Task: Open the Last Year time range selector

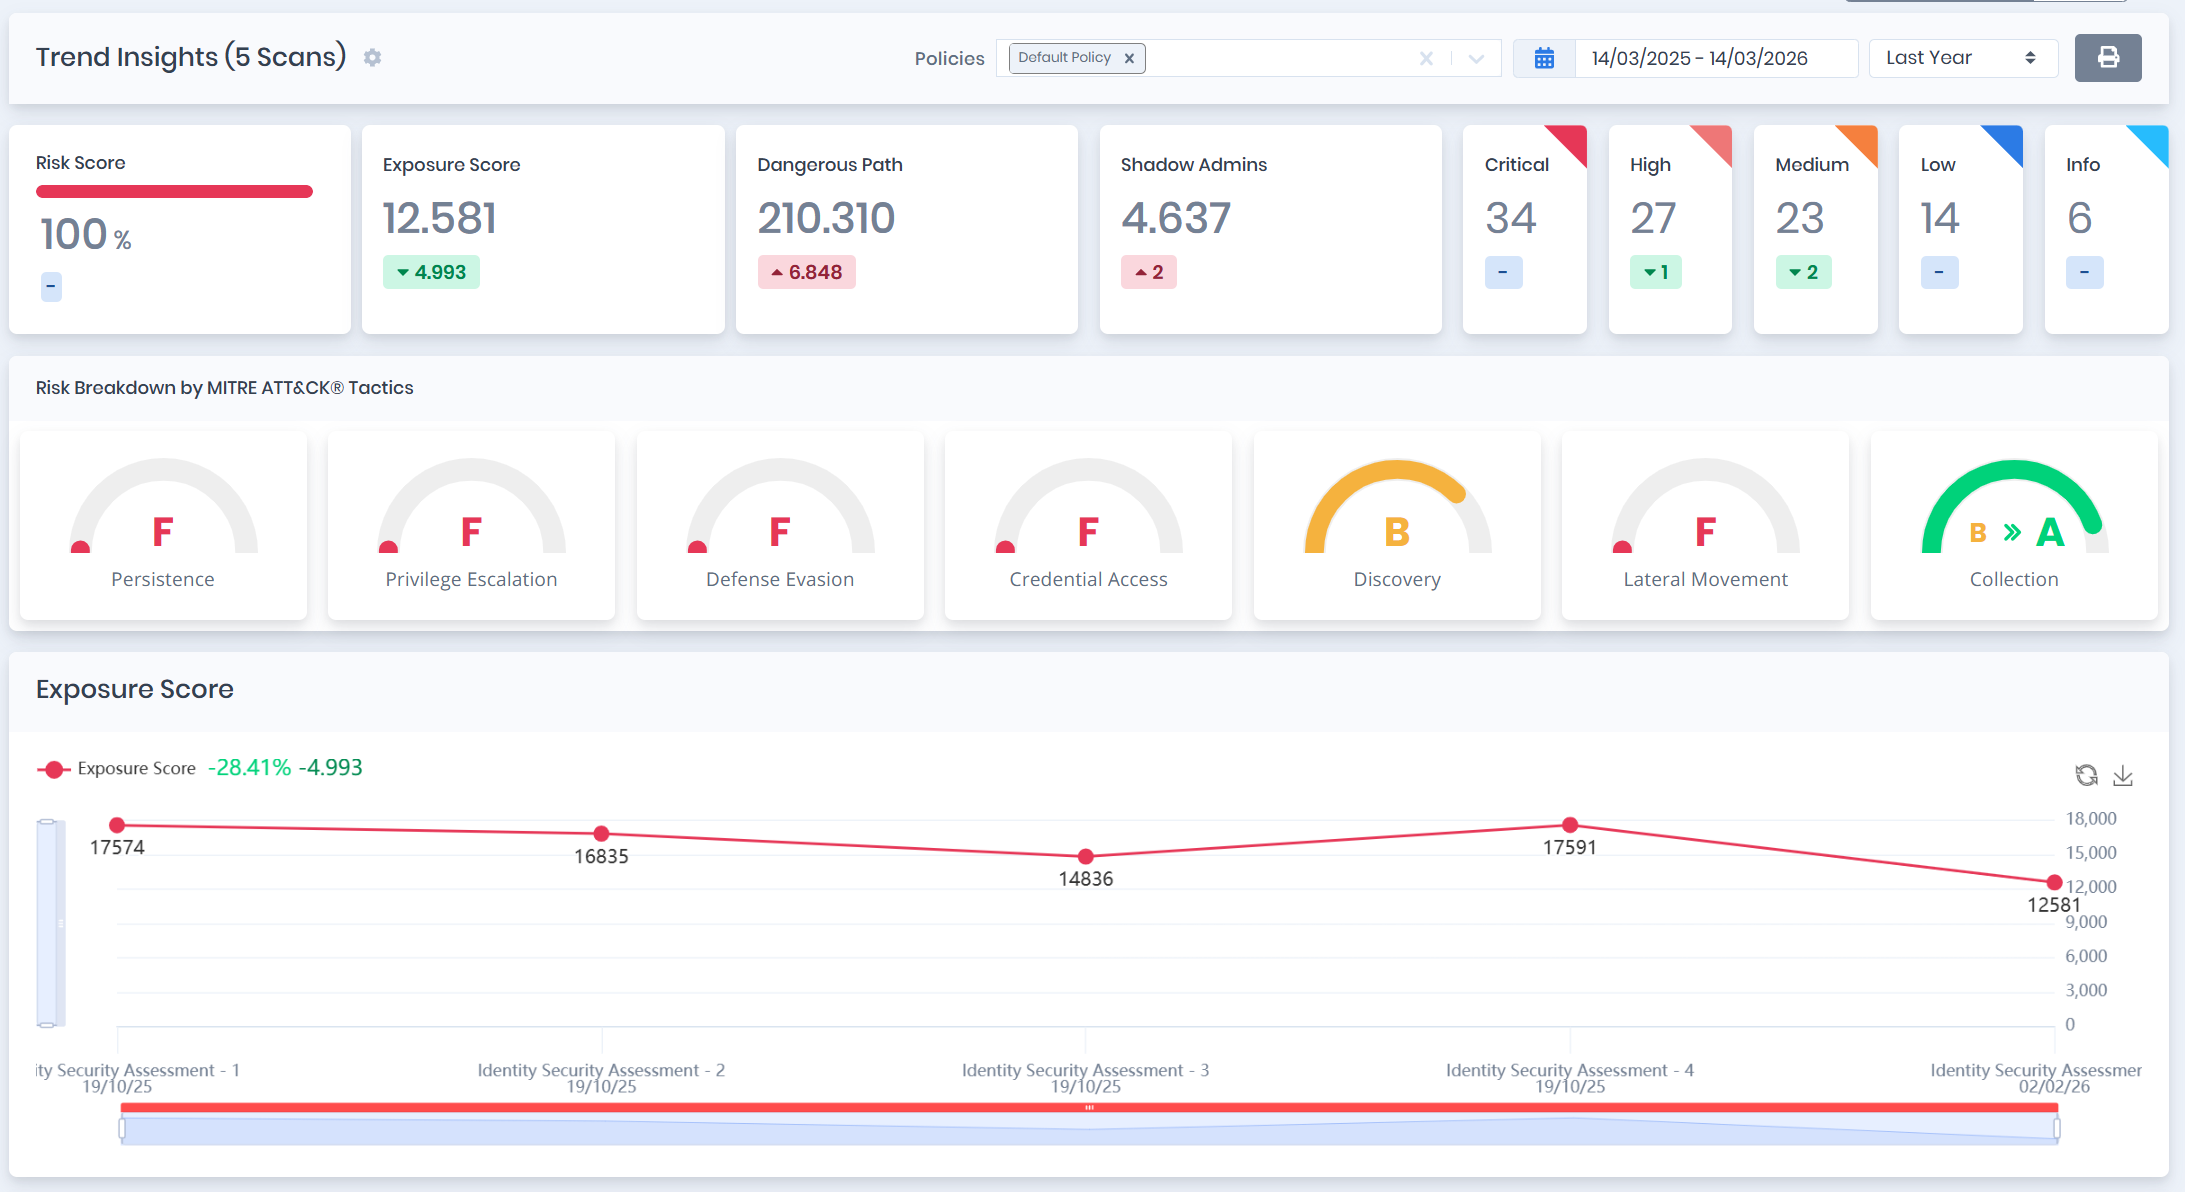Action: (x=1963, y=57)
